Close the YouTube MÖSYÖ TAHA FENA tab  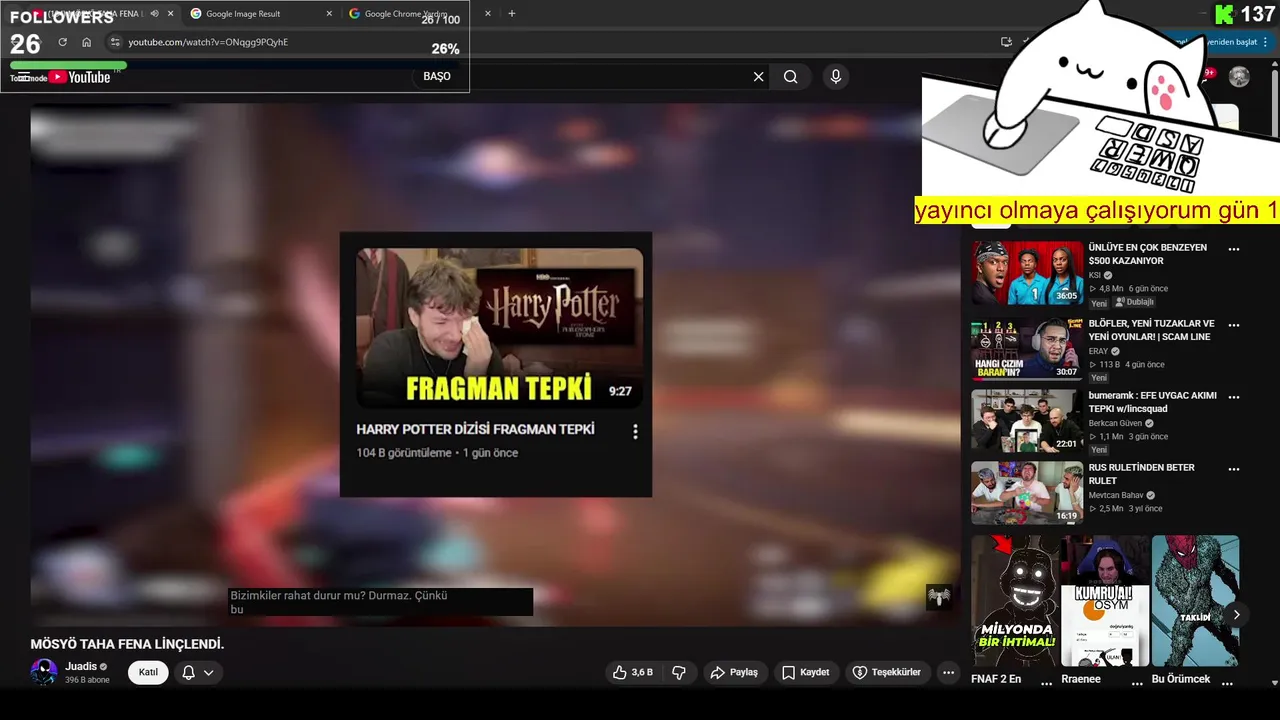click(171, 14)
